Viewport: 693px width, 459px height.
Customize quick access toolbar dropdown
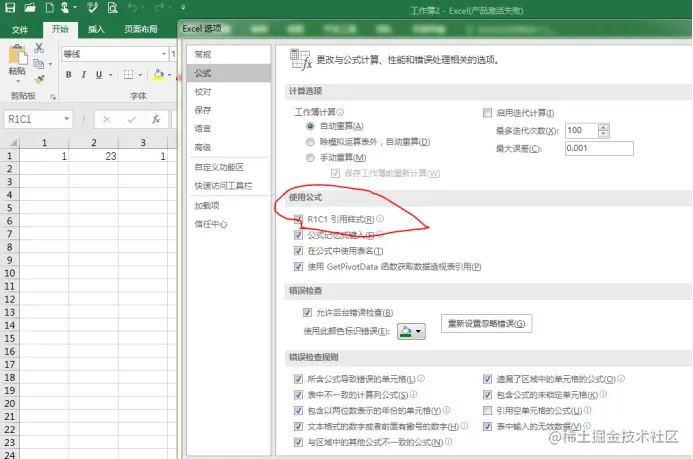point(183,8)
